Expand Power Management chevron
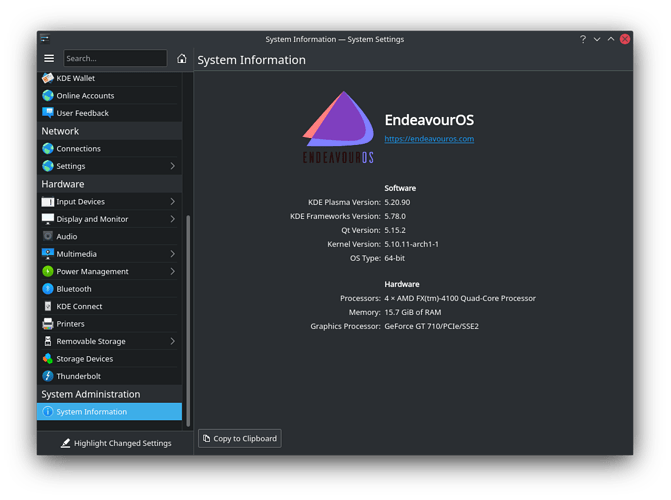Screen dimensions: 671x500 (x=172, y=271)
